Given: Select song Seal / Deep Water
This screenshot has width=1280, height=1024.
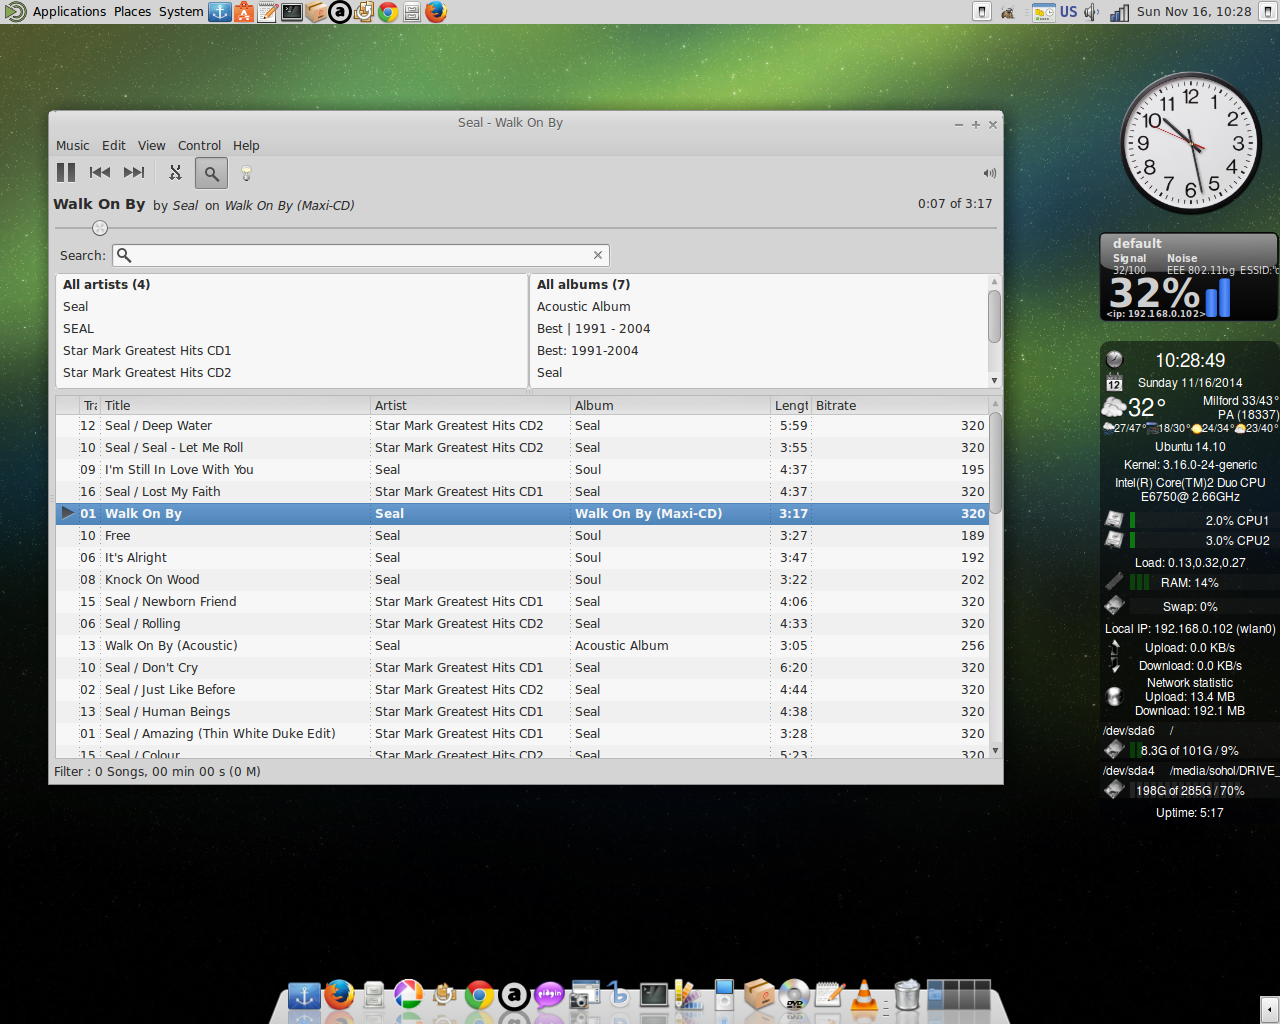Looking at the screenshot, I should [522, 426].
